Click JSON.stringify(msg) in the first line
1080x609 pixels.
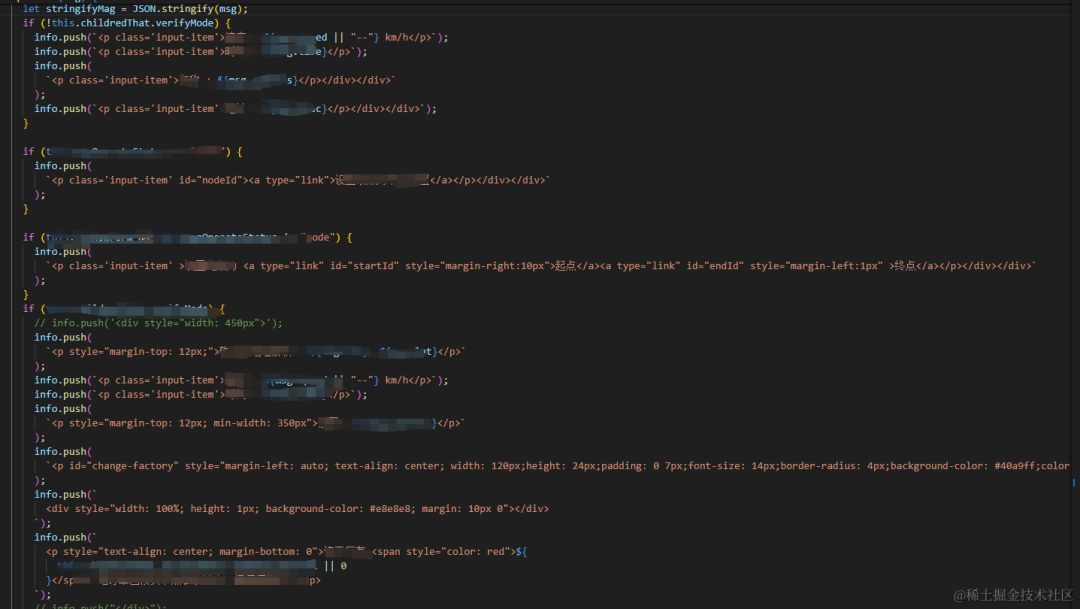pos(190,9)
